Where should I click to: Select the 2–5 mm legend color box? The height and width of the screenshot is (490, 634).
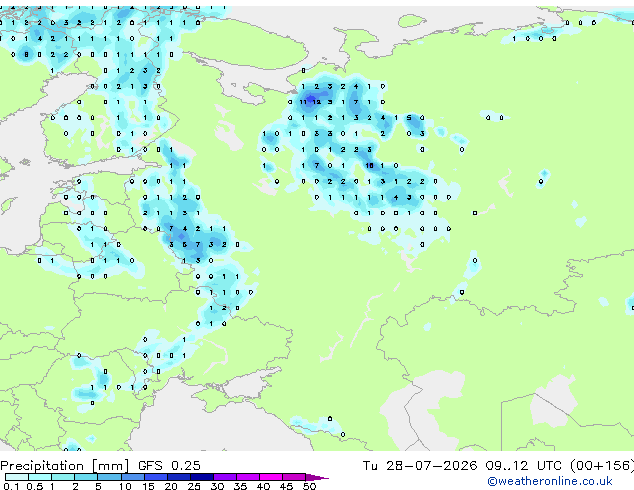click(x=86, y=477)
